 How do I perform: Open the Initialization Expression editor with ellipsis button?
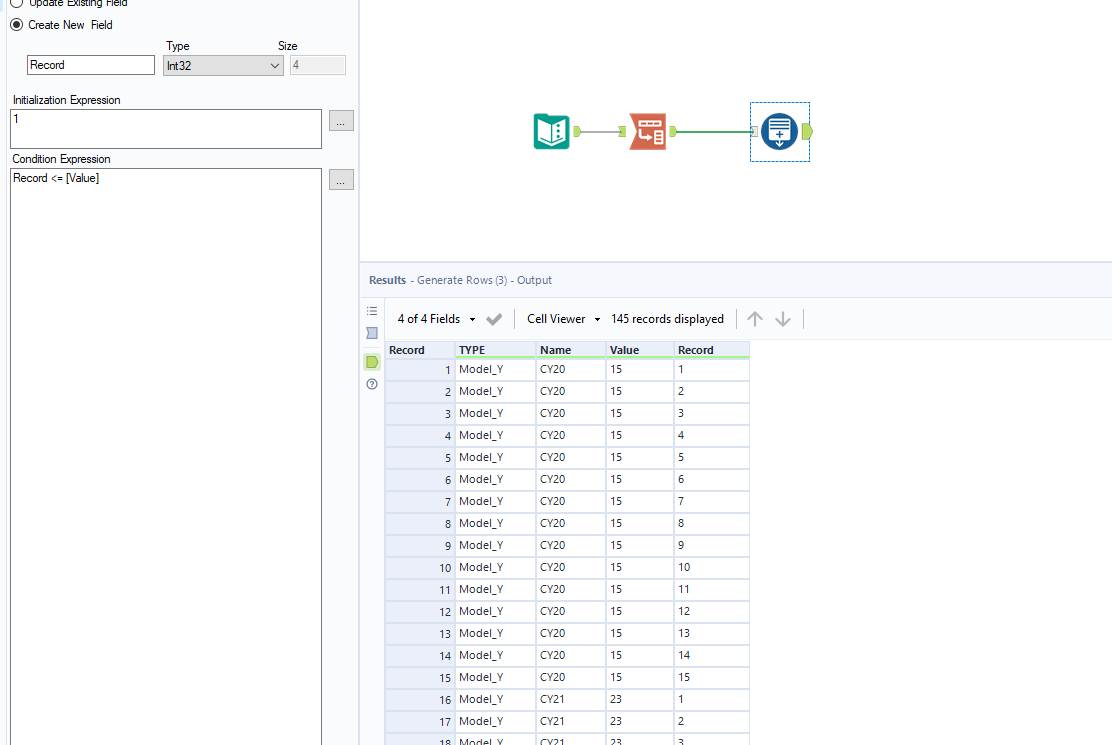point(341,120)
